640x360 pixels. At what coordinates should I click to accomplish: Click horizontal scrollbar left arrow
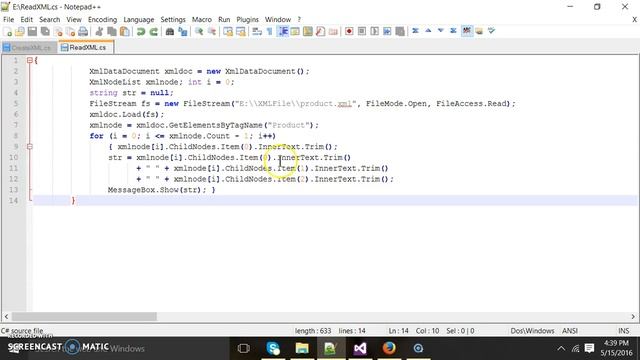(x=6, y=317)
